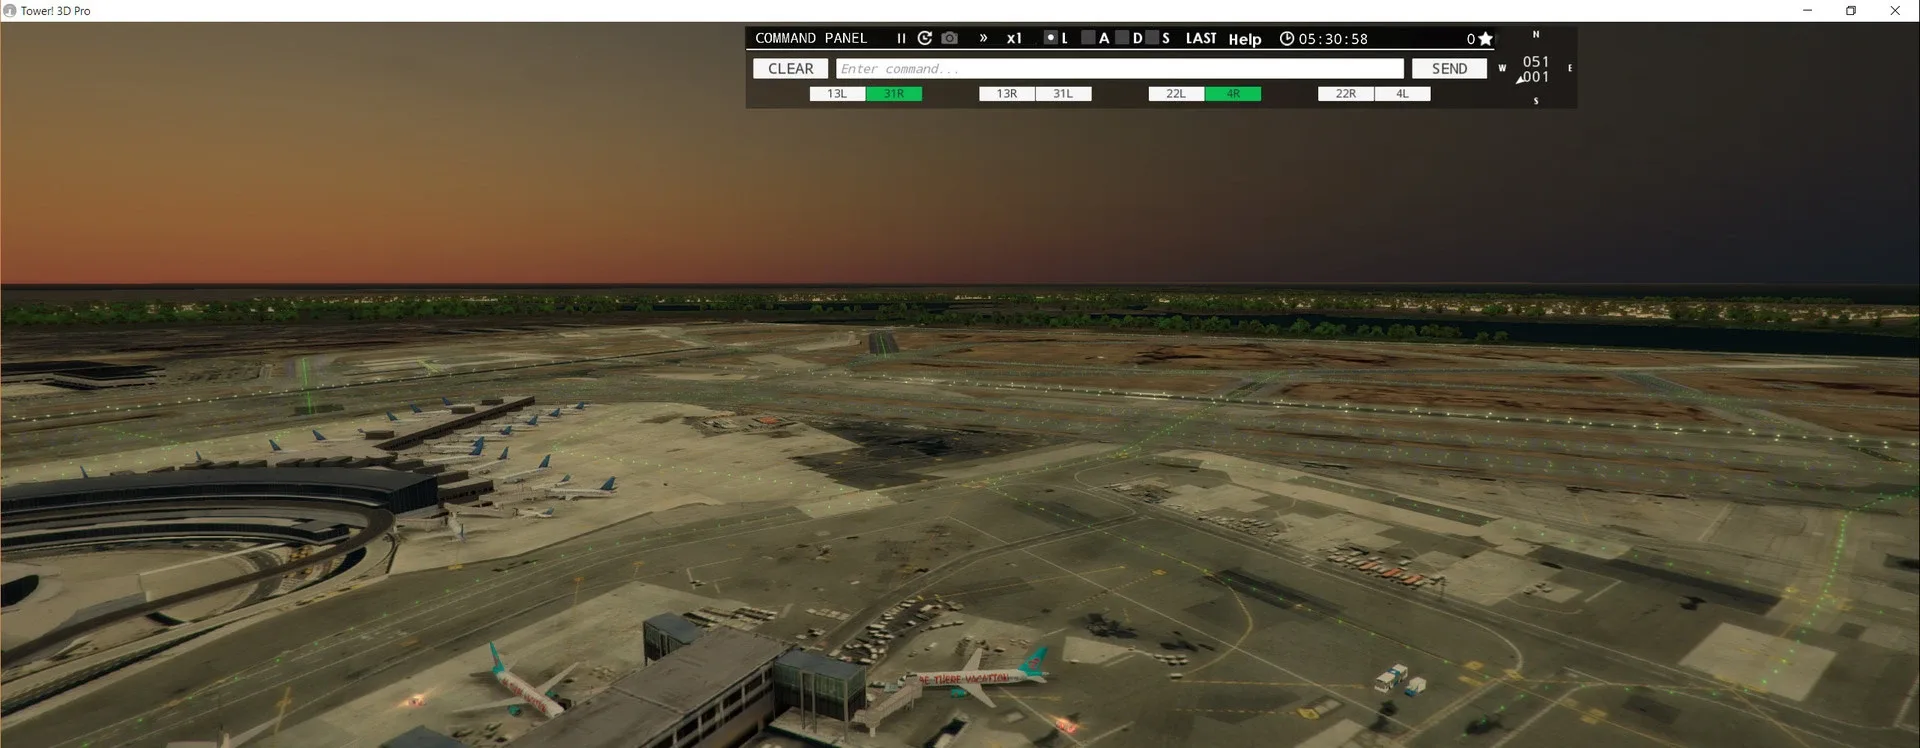Take a screenshot with the camera icon
Viewport: 1920px width, 748px height.
coord(950,38)
